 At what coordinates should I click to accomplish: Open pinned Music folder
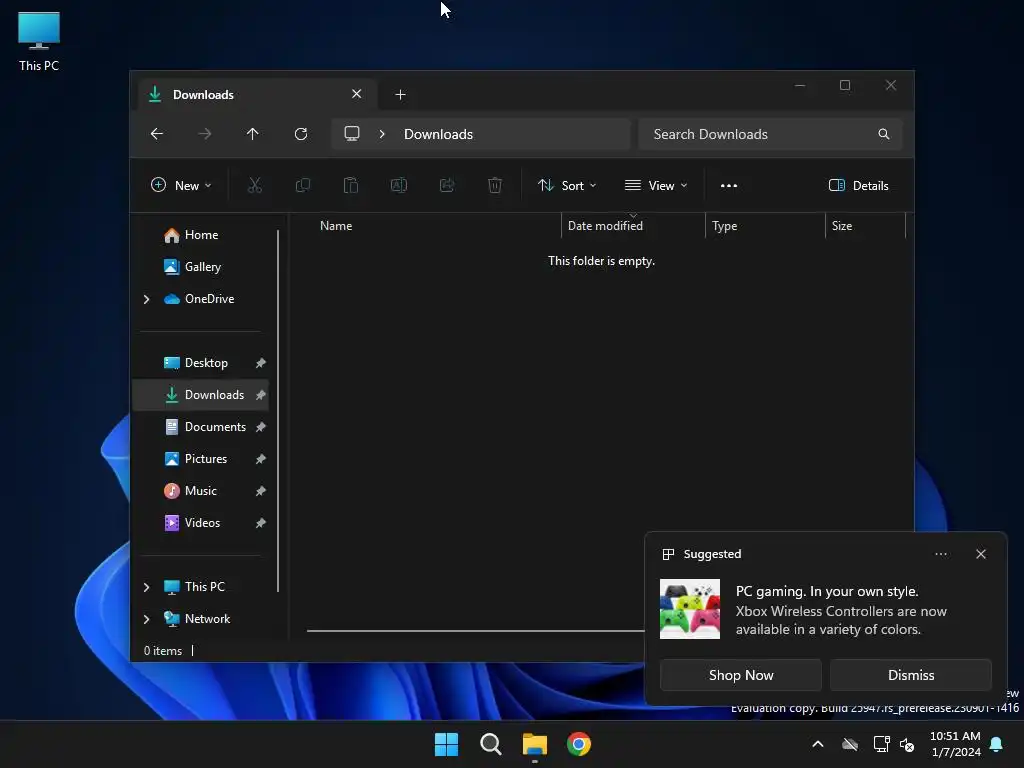[x=200, y=491]
